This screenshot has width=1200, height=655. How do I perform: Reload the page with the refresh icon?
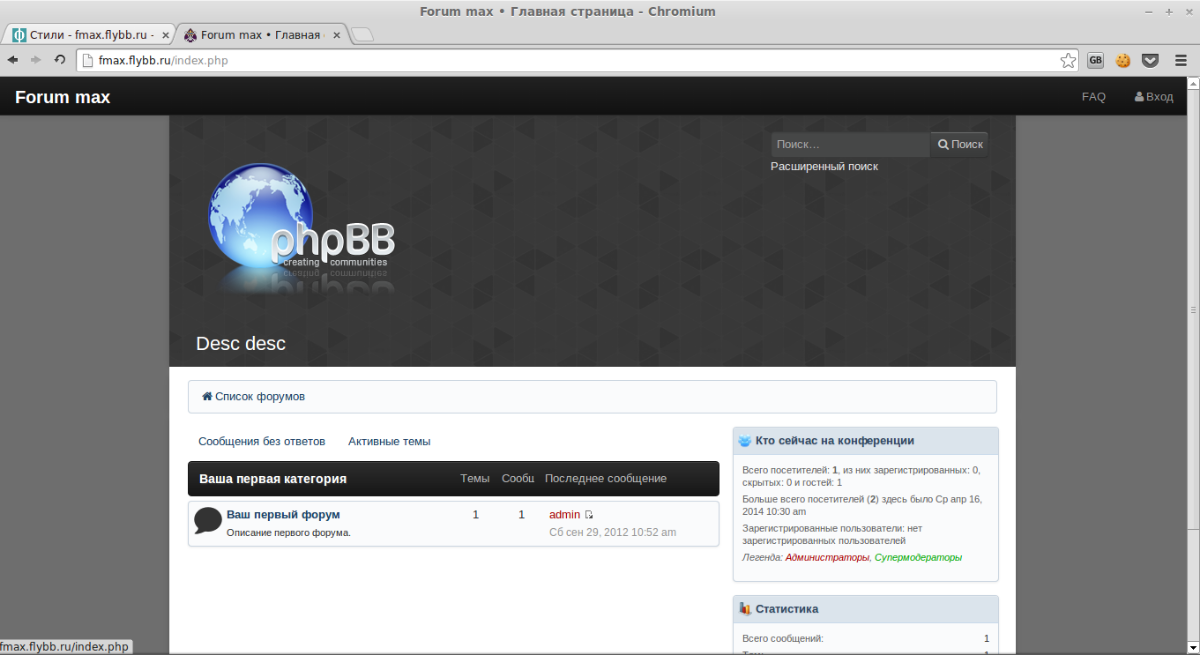pyautogui.click(x=60, y=60)
